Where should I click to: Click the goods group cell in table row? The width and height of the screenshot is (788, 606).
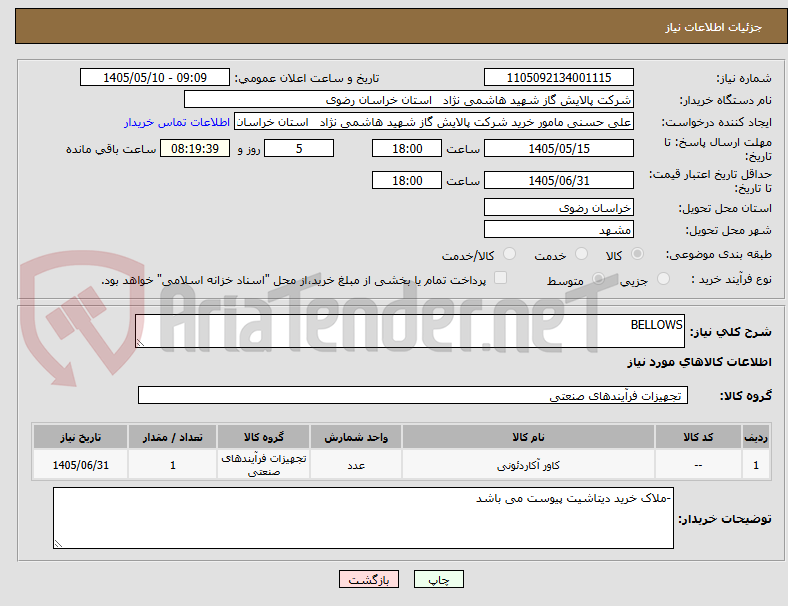click(x=264, y=465)
